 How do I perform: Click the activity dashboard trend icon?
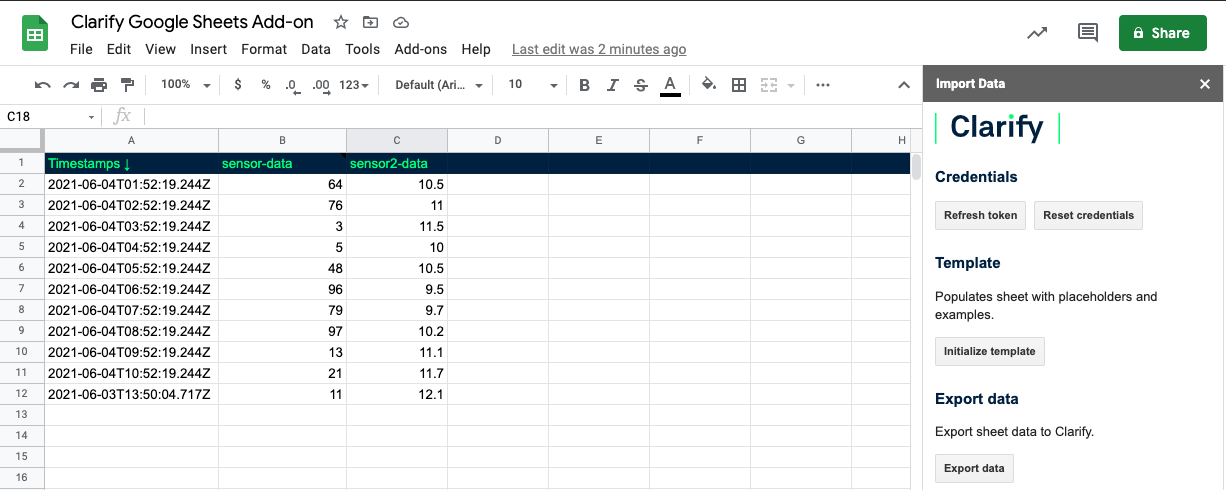point(1037,33)
